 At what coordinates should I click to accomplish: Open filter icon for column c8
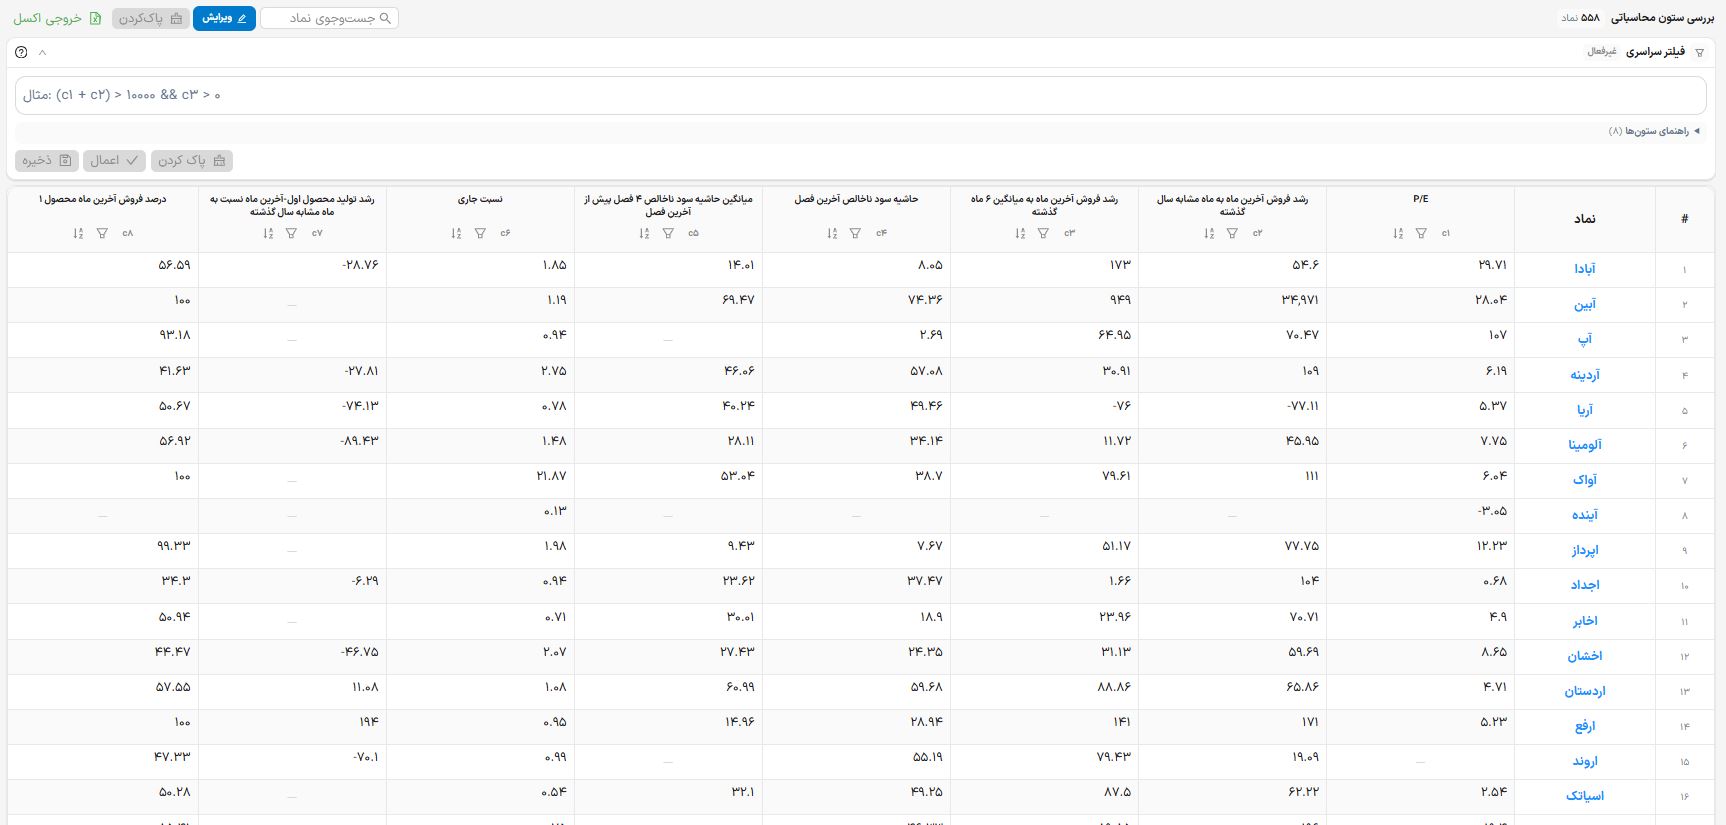(x=102, y=233)
